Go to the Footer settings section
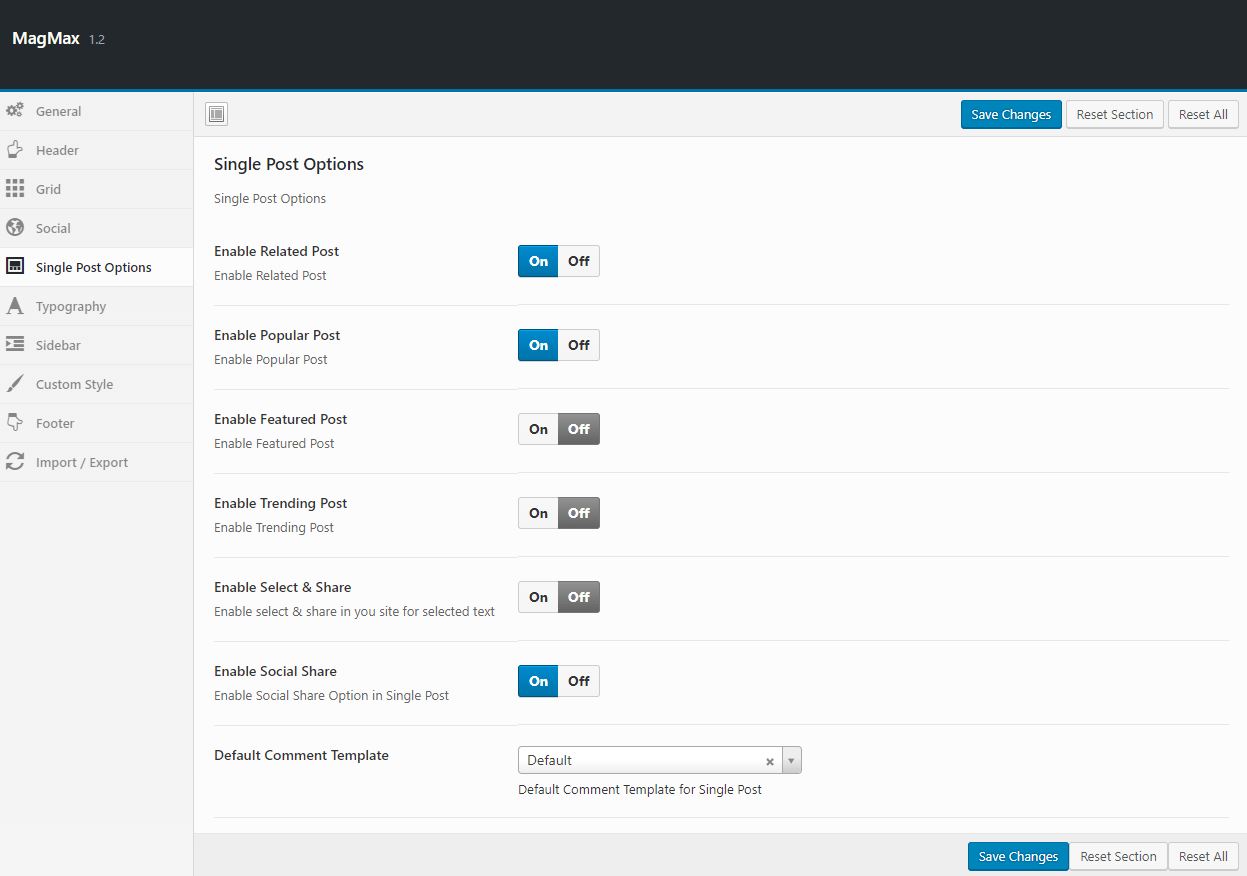The image size is (1247, 876). click(55, 423)
